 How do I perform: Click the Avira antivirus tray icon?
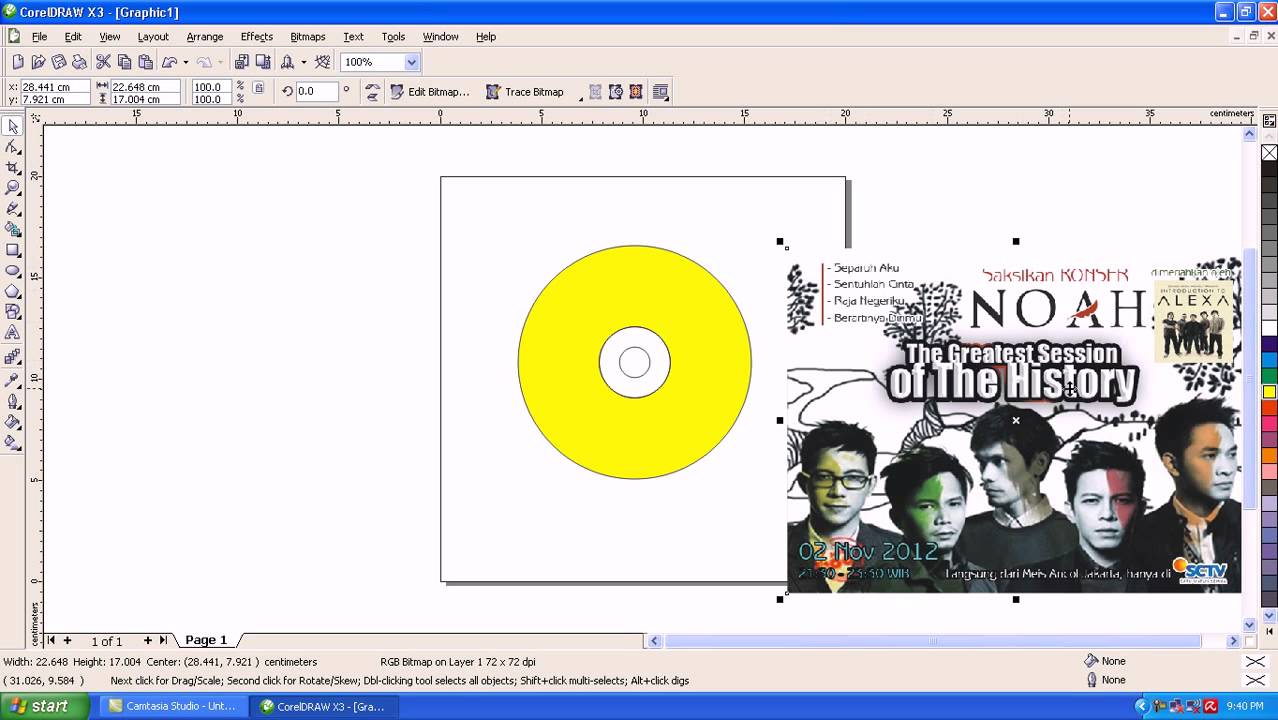tap(1211, 706)
